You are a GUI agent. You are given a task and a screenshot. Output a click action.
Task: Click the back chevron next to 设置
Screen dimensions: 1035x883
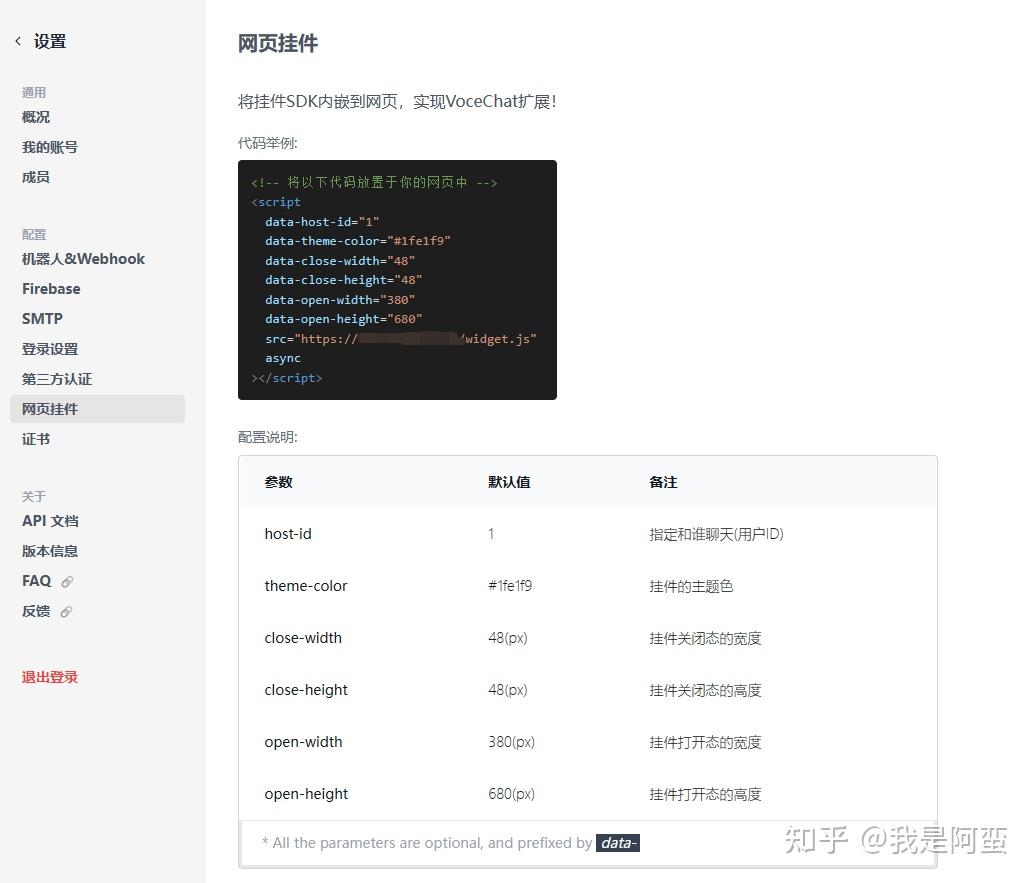pyautogui.click(x=17, y=40)
